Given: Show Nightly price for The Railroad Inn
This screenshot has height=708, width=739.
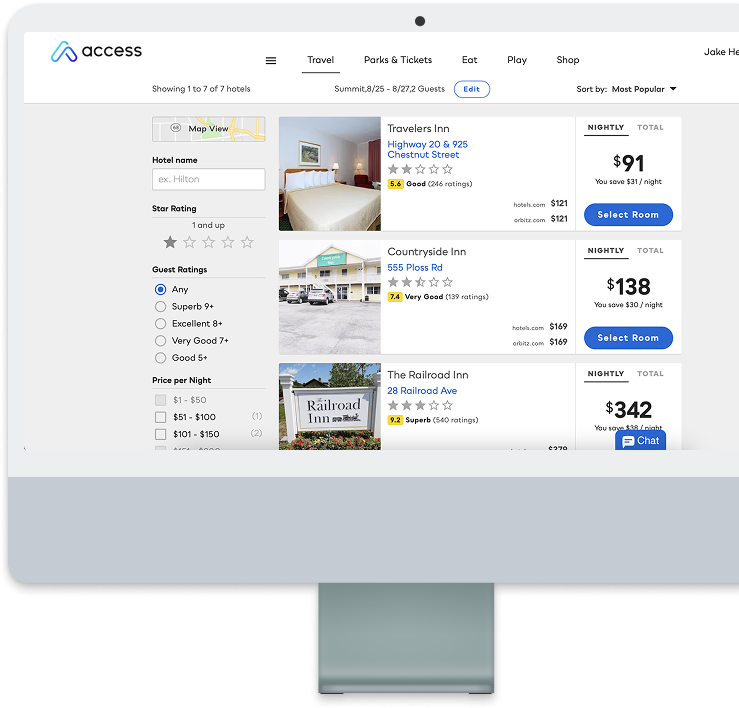Looking at the screenshot, I should click(606, 374).
